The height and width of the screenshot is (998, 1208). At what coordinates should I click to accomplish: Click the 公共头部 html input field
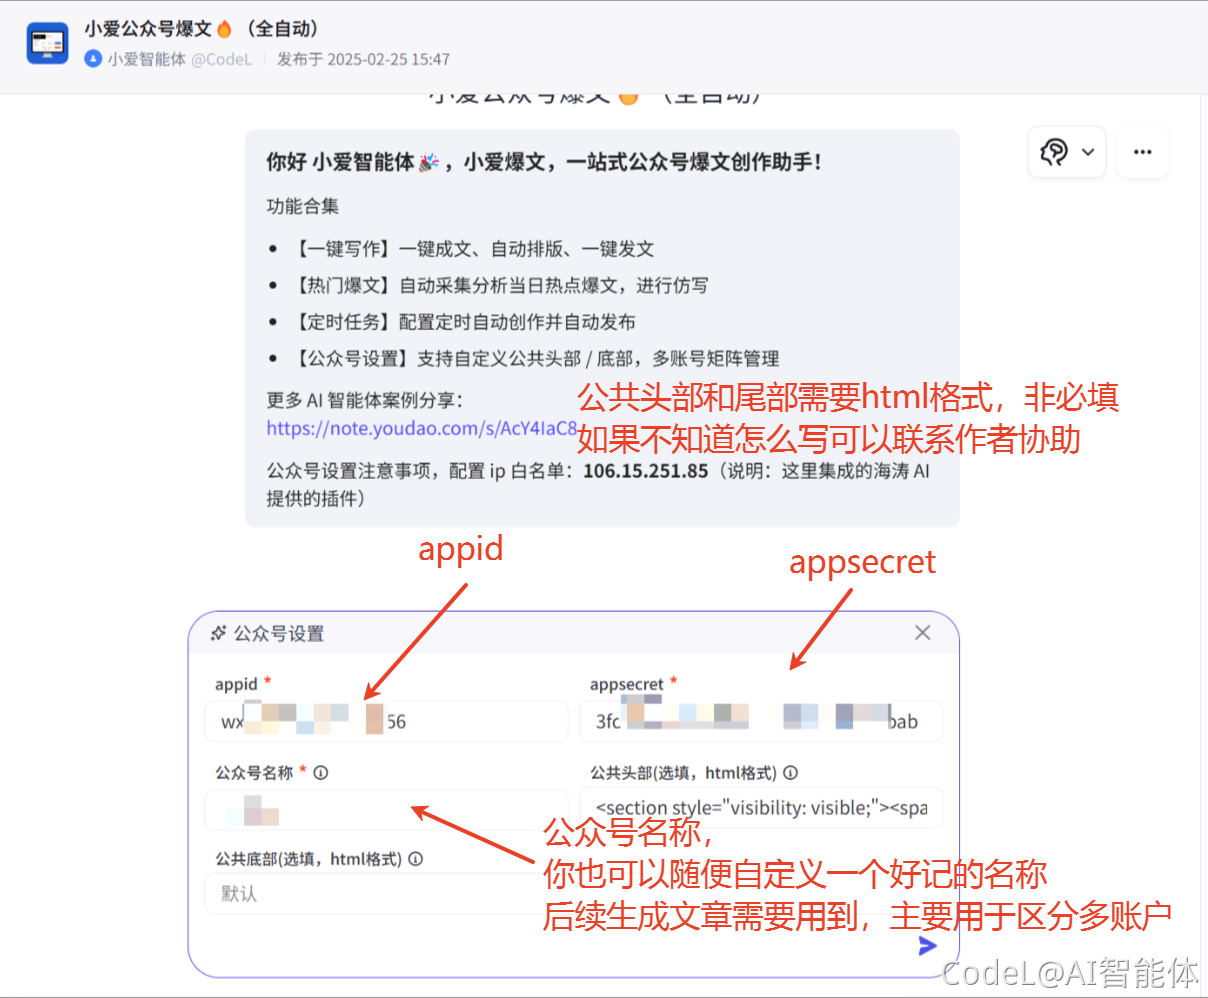pyautogui.click(x=760, y=808)
